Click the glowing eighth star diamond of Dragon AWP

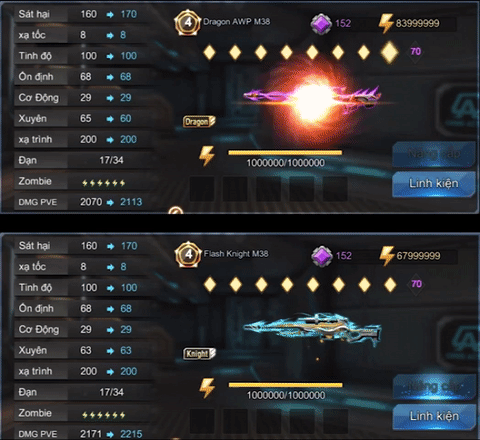click(389, 52)
